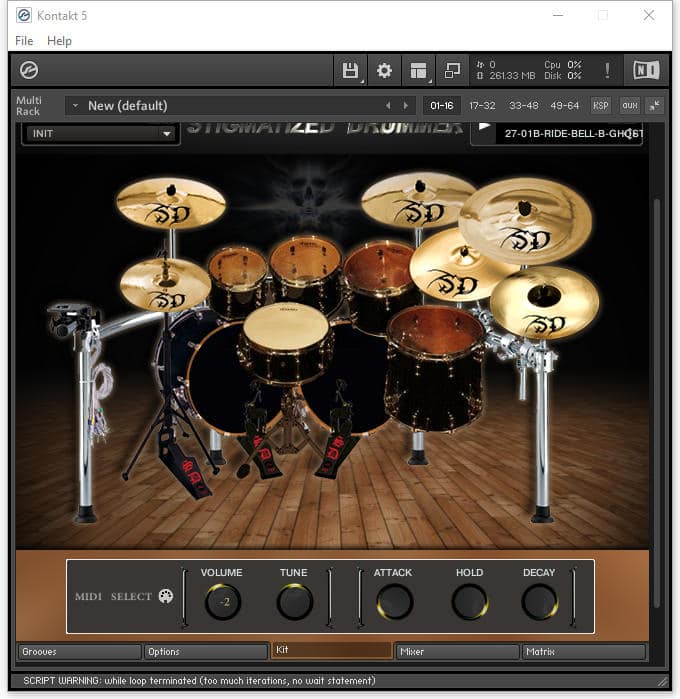Click the large floor tom
Screen dimensions: 680x699
(435, 368)
